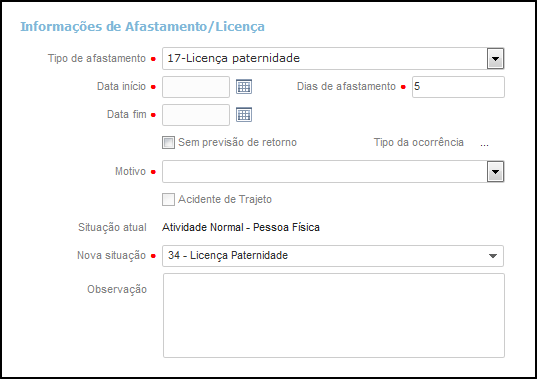Click inside the Observação text area
Image resolution: width=537 pixels, height=379 pixels.
click(x=334, y=315)
